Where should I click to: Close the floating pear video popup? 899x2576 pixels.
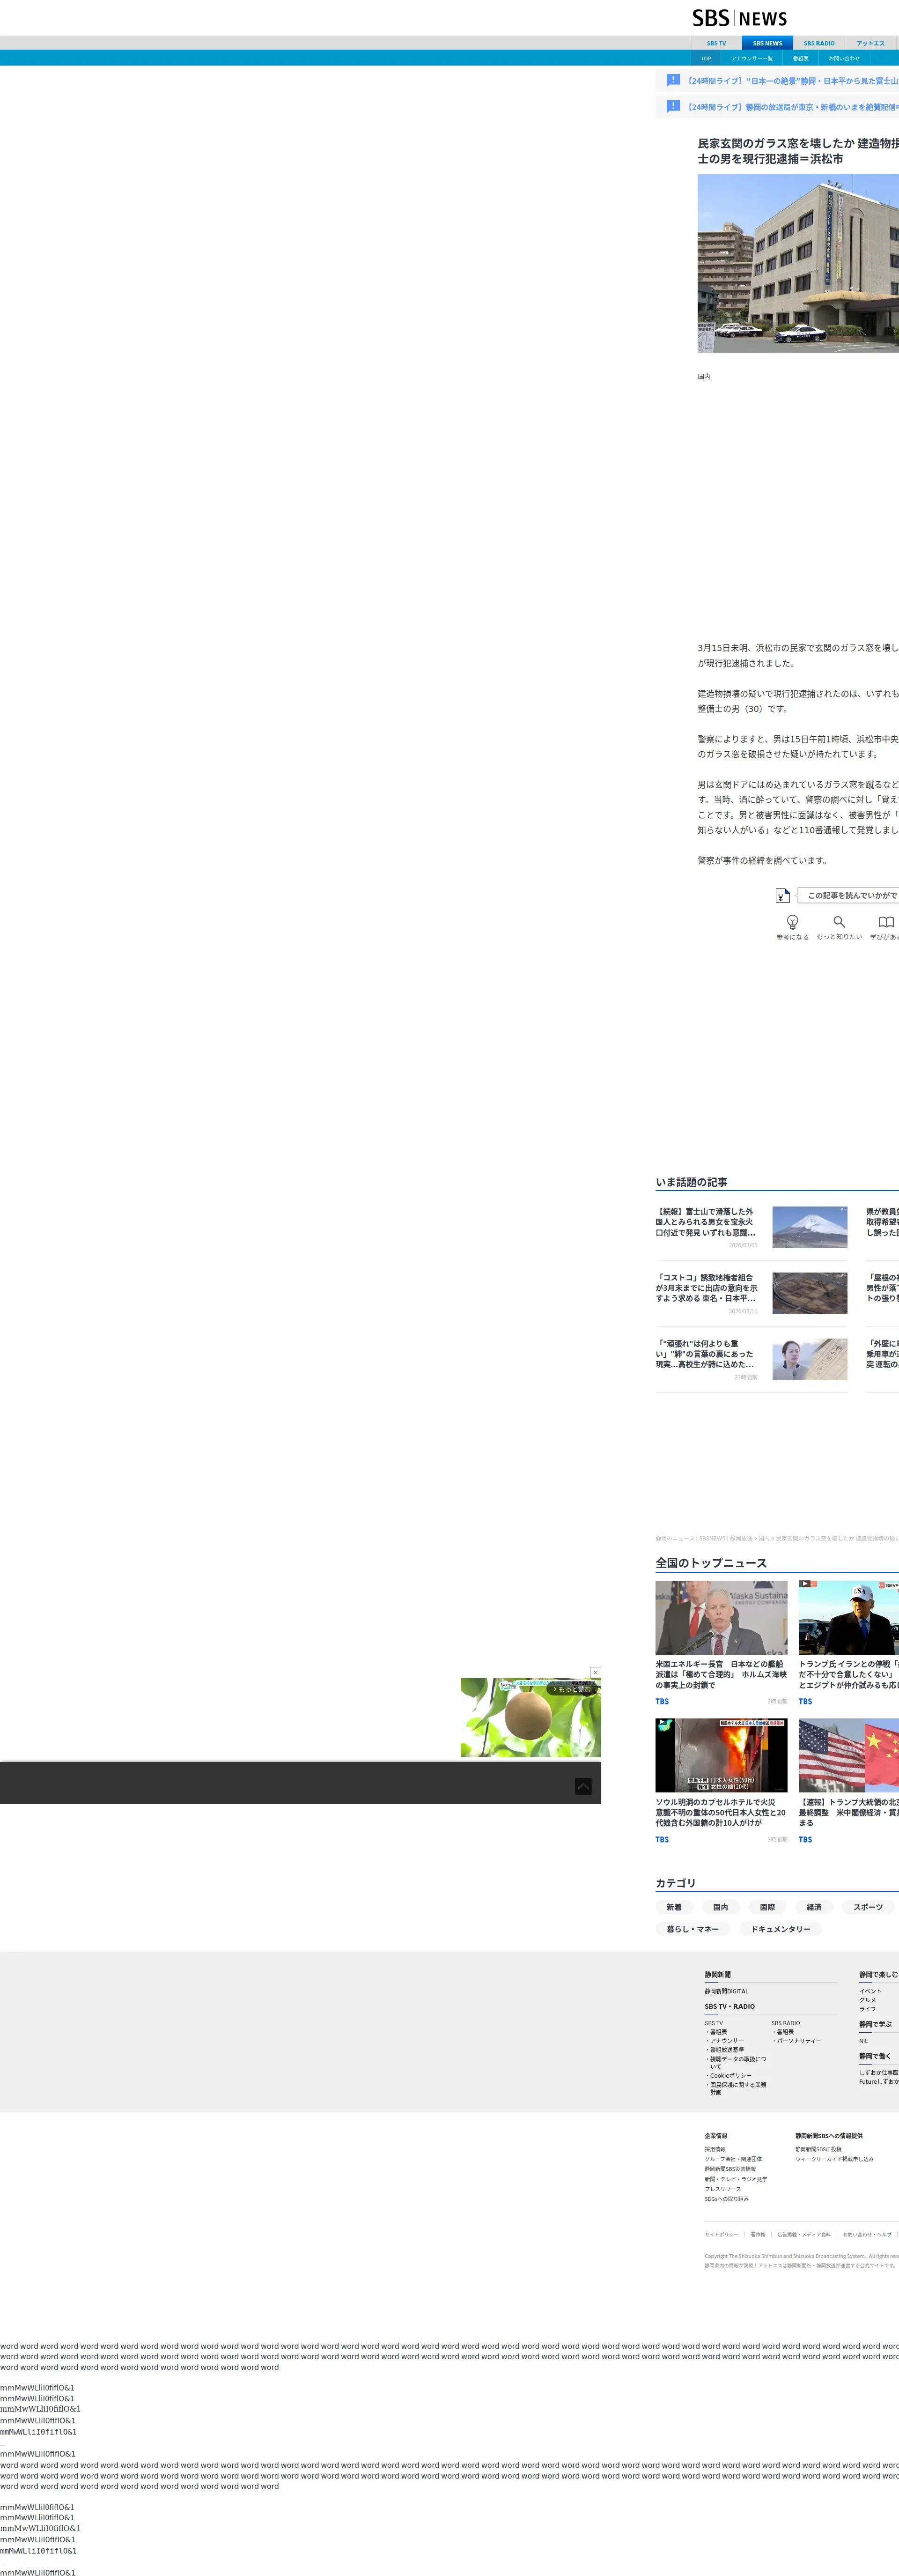595,1672
